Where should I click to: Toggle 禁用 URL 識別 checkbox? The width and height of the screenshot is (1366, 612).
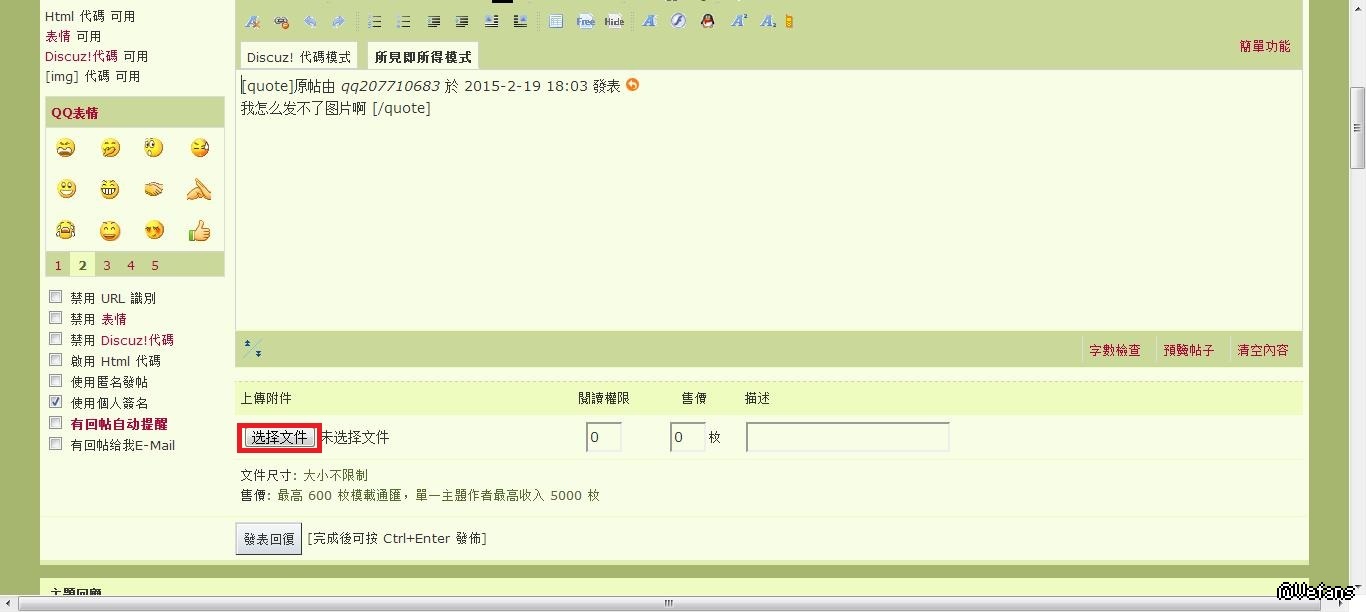coord(56,297)
